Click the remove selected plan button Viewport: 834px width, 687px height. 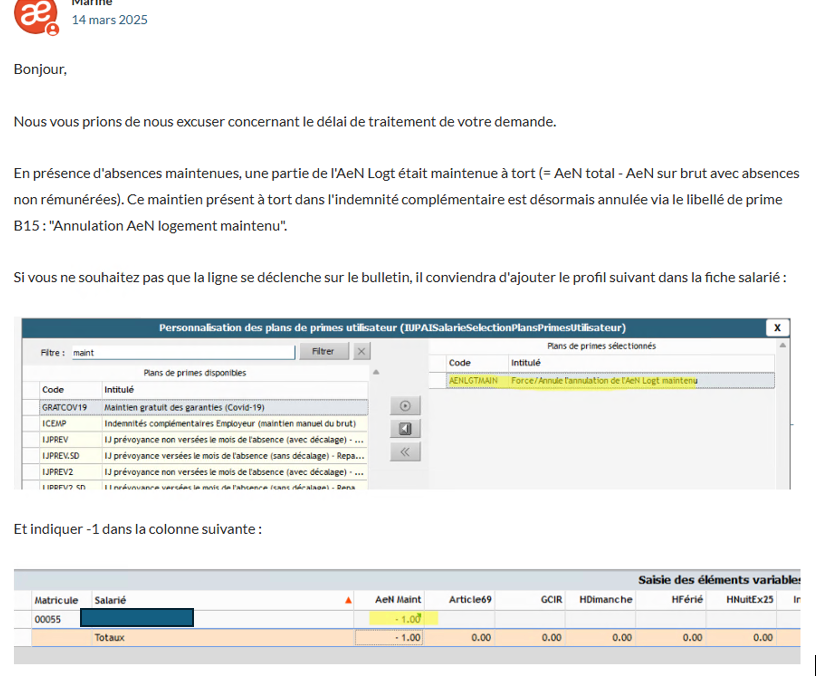[x=405, y=429]
